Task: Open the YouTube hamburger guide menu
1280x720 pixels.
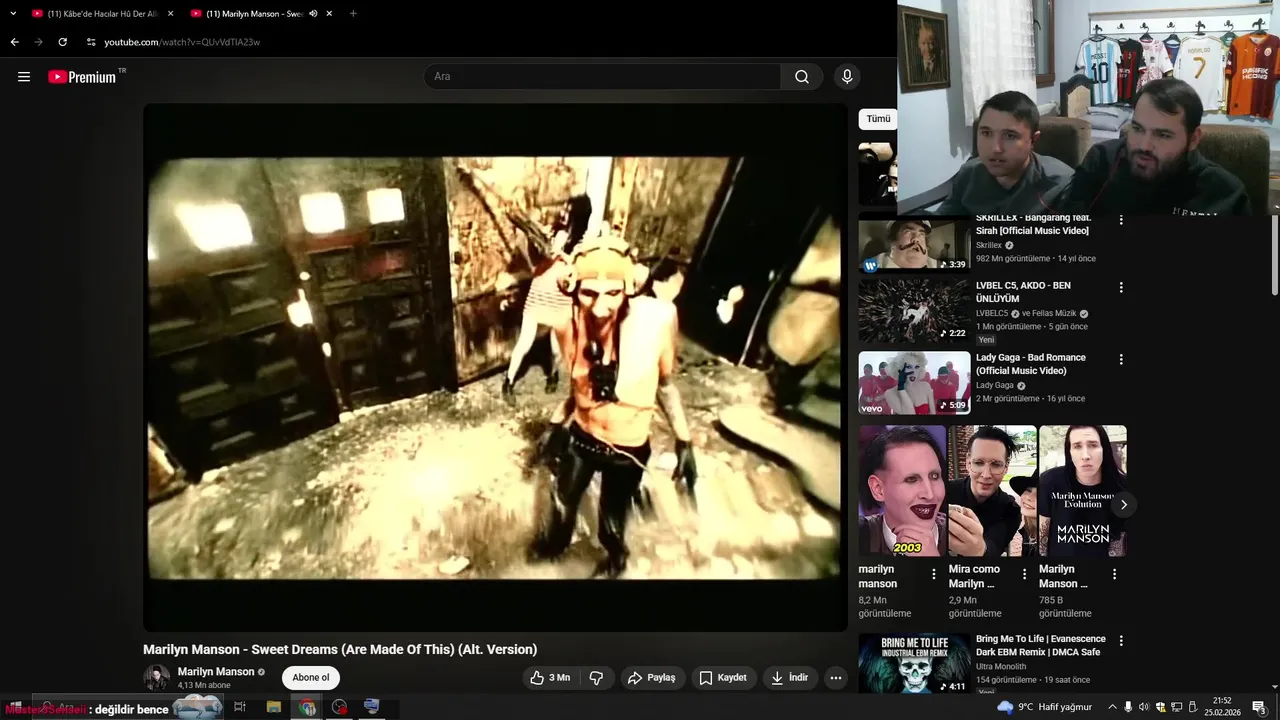Action: [x=24, y=77]
